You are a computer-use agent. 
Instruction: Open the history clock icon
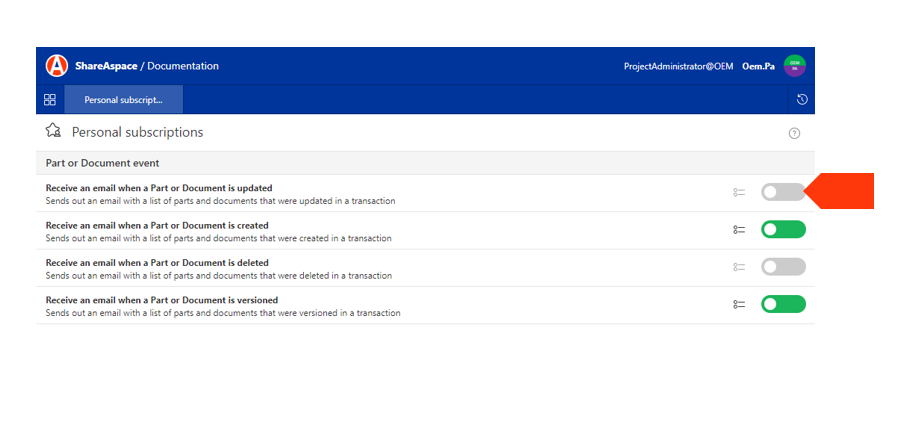[x=802, y=100]
